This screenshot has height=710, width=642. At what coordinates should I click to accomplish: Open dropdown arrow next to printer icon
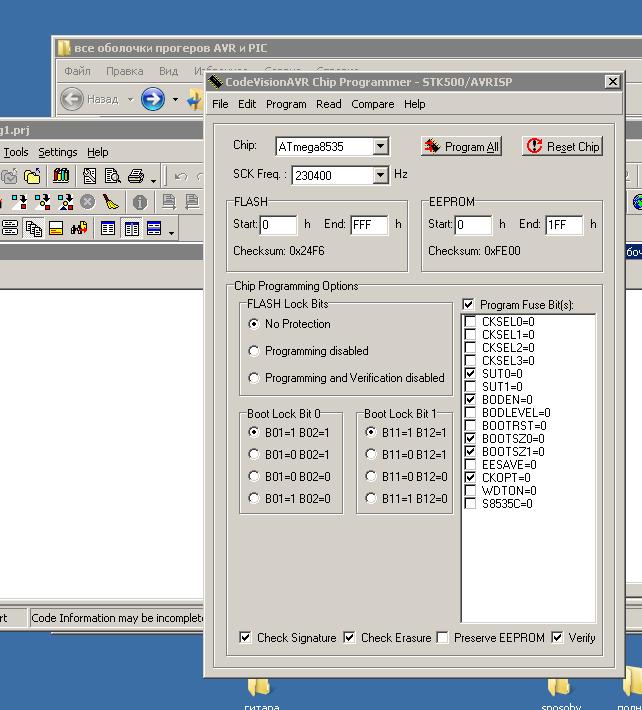tap(153, 181)
